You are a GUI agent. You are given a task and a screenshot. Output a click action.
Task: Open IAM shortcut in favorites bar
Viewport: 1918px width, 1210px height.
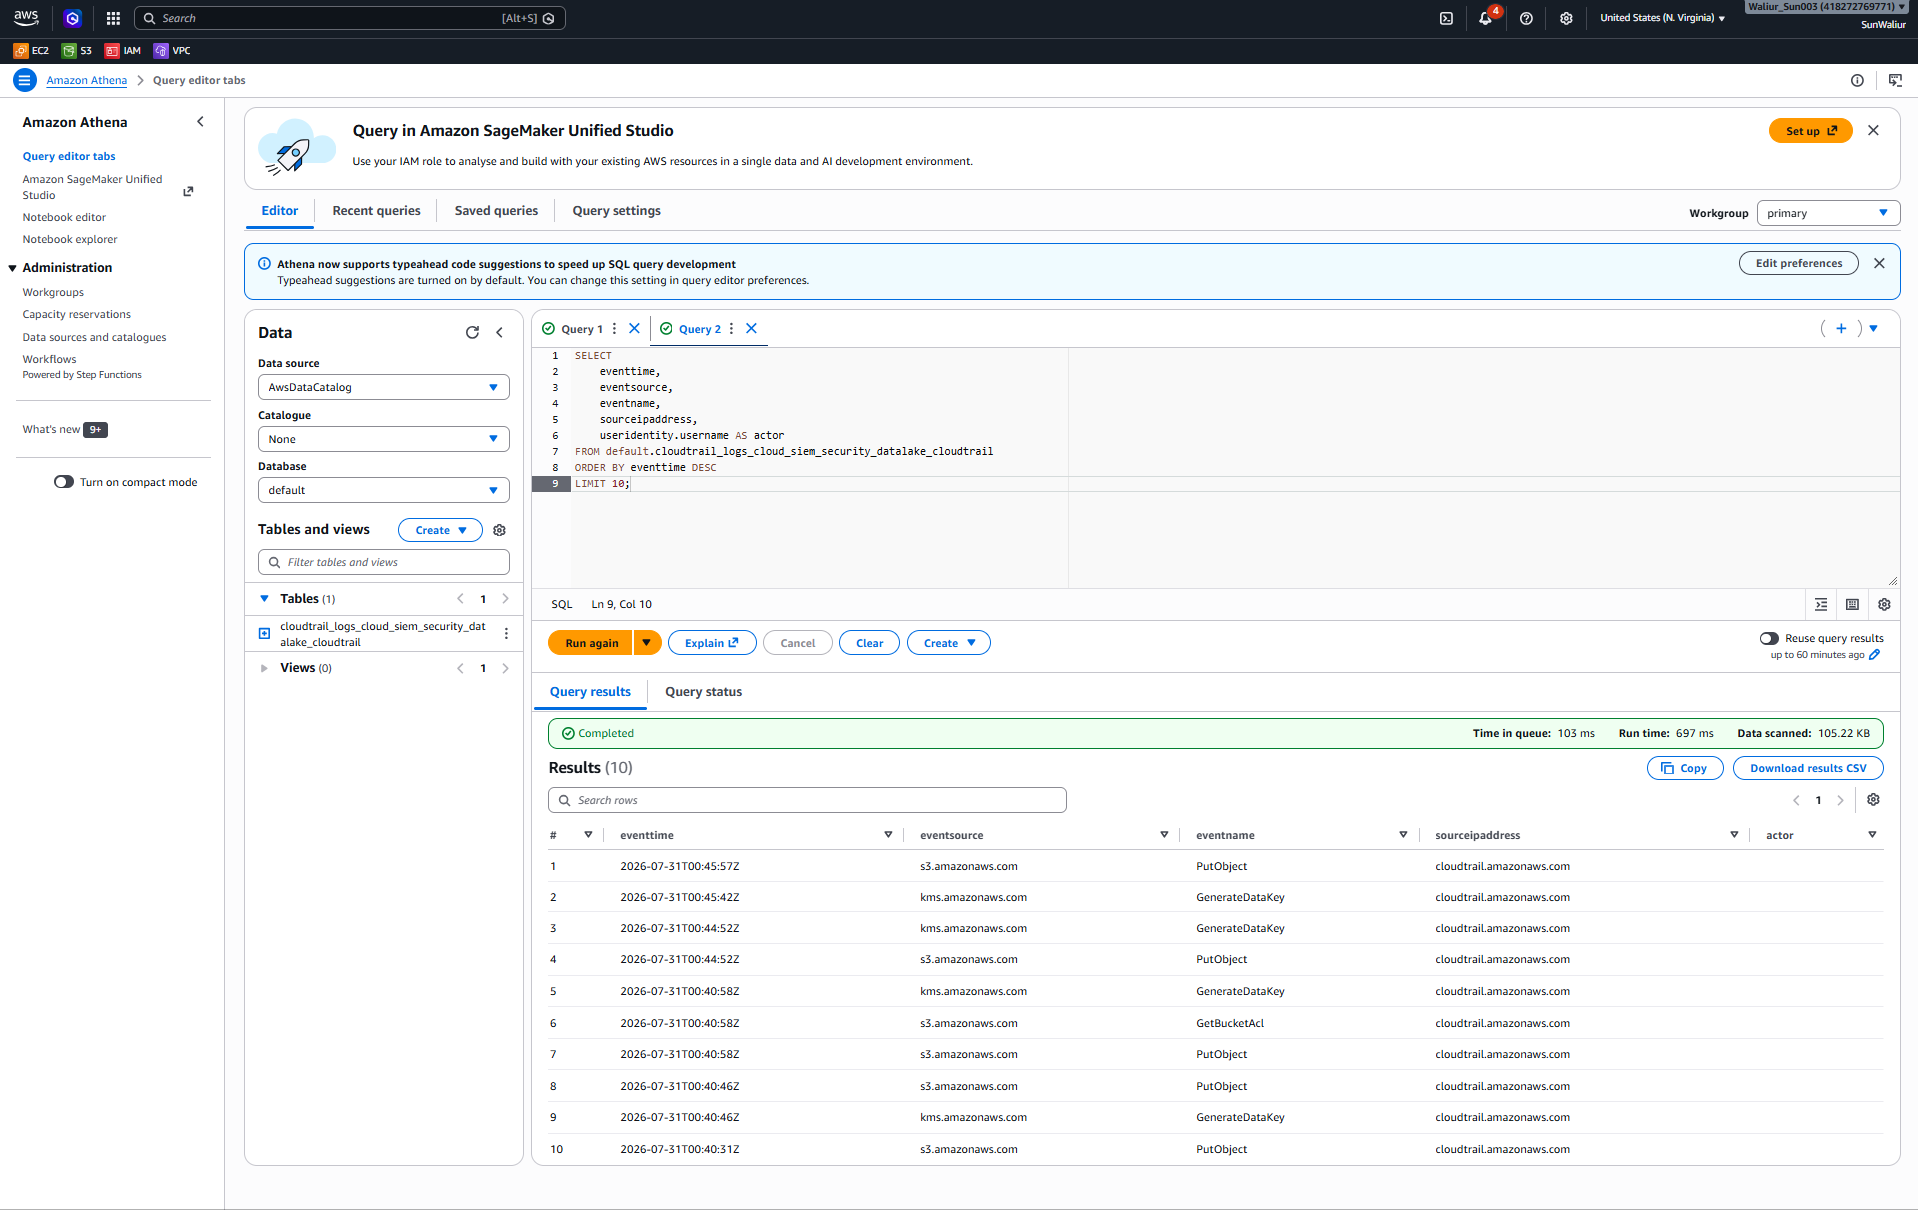(123, 50)
